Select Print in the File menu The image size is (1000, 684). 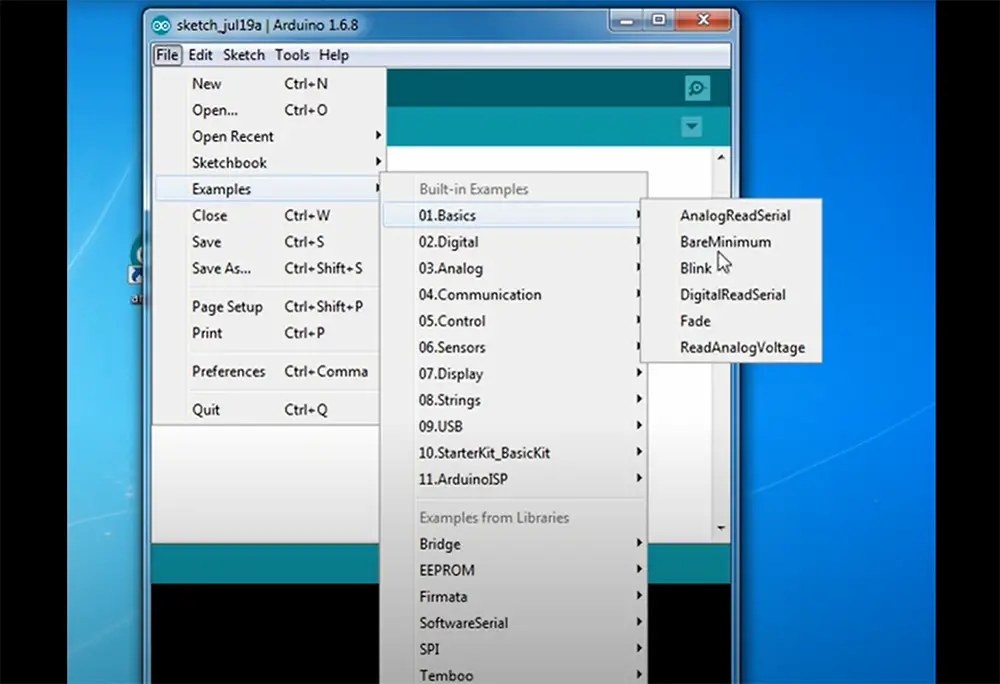(x=268, y=333)
